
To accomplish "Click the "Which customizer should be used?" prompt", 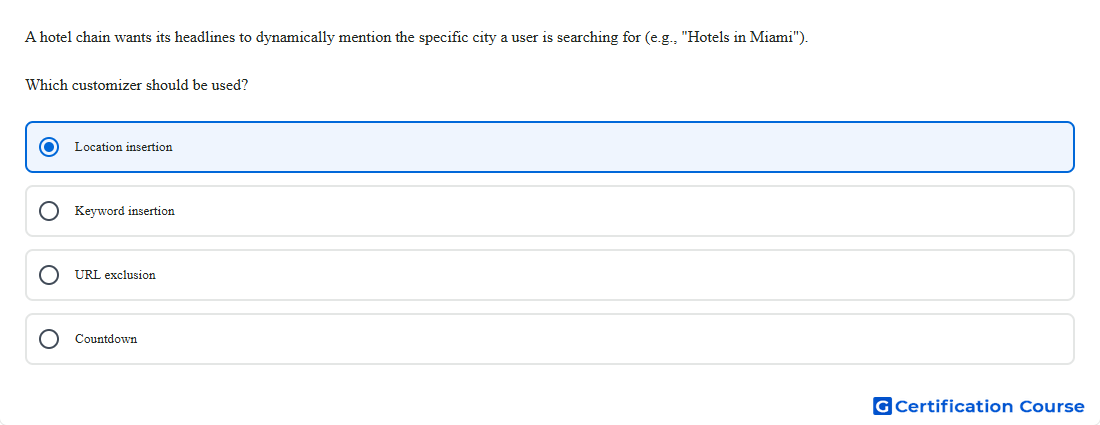I will point(137,86).
